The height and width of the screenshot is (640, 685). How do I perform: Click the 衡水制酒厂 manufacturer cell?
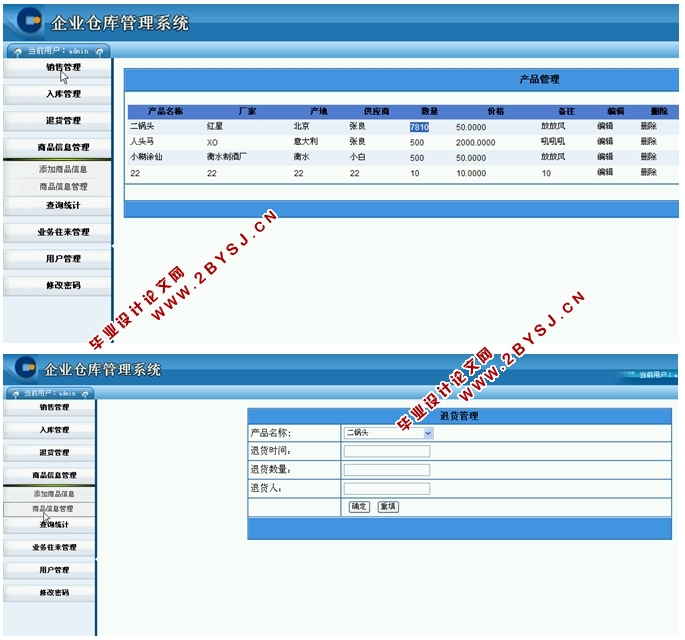227,157
